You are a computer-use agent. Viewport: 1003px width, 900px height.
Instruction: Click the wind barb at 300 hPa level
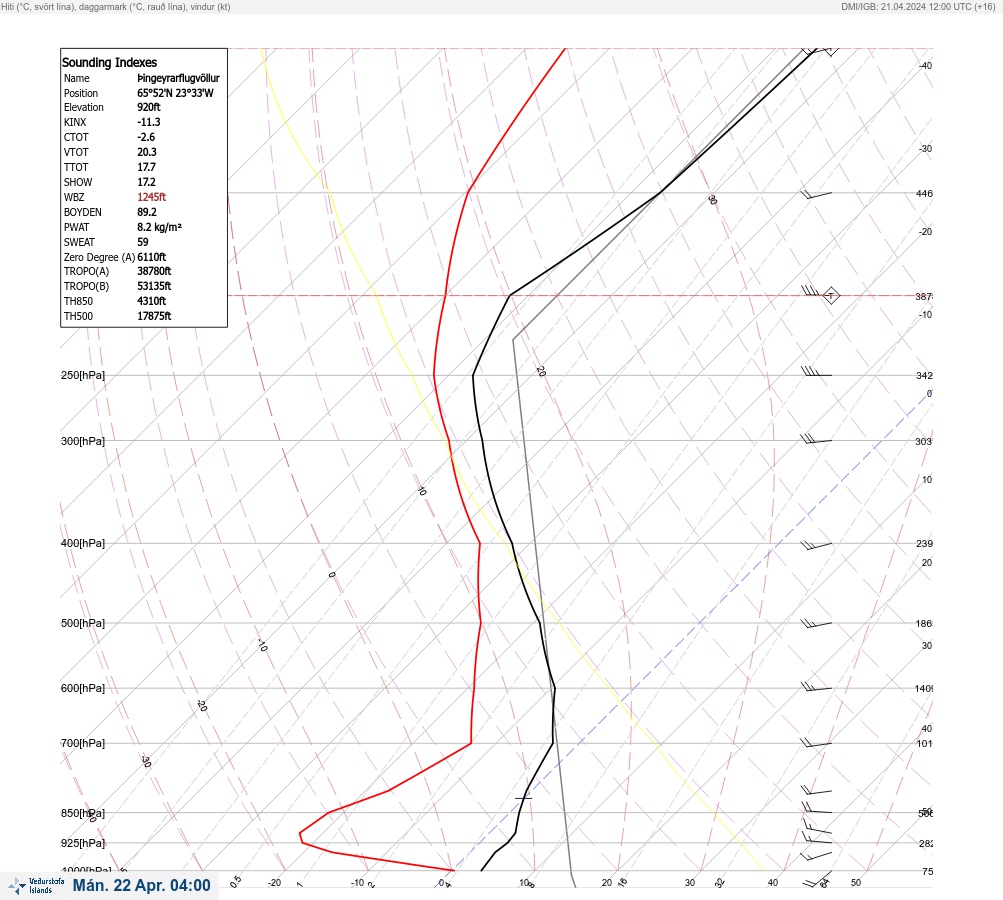(816, 439)
